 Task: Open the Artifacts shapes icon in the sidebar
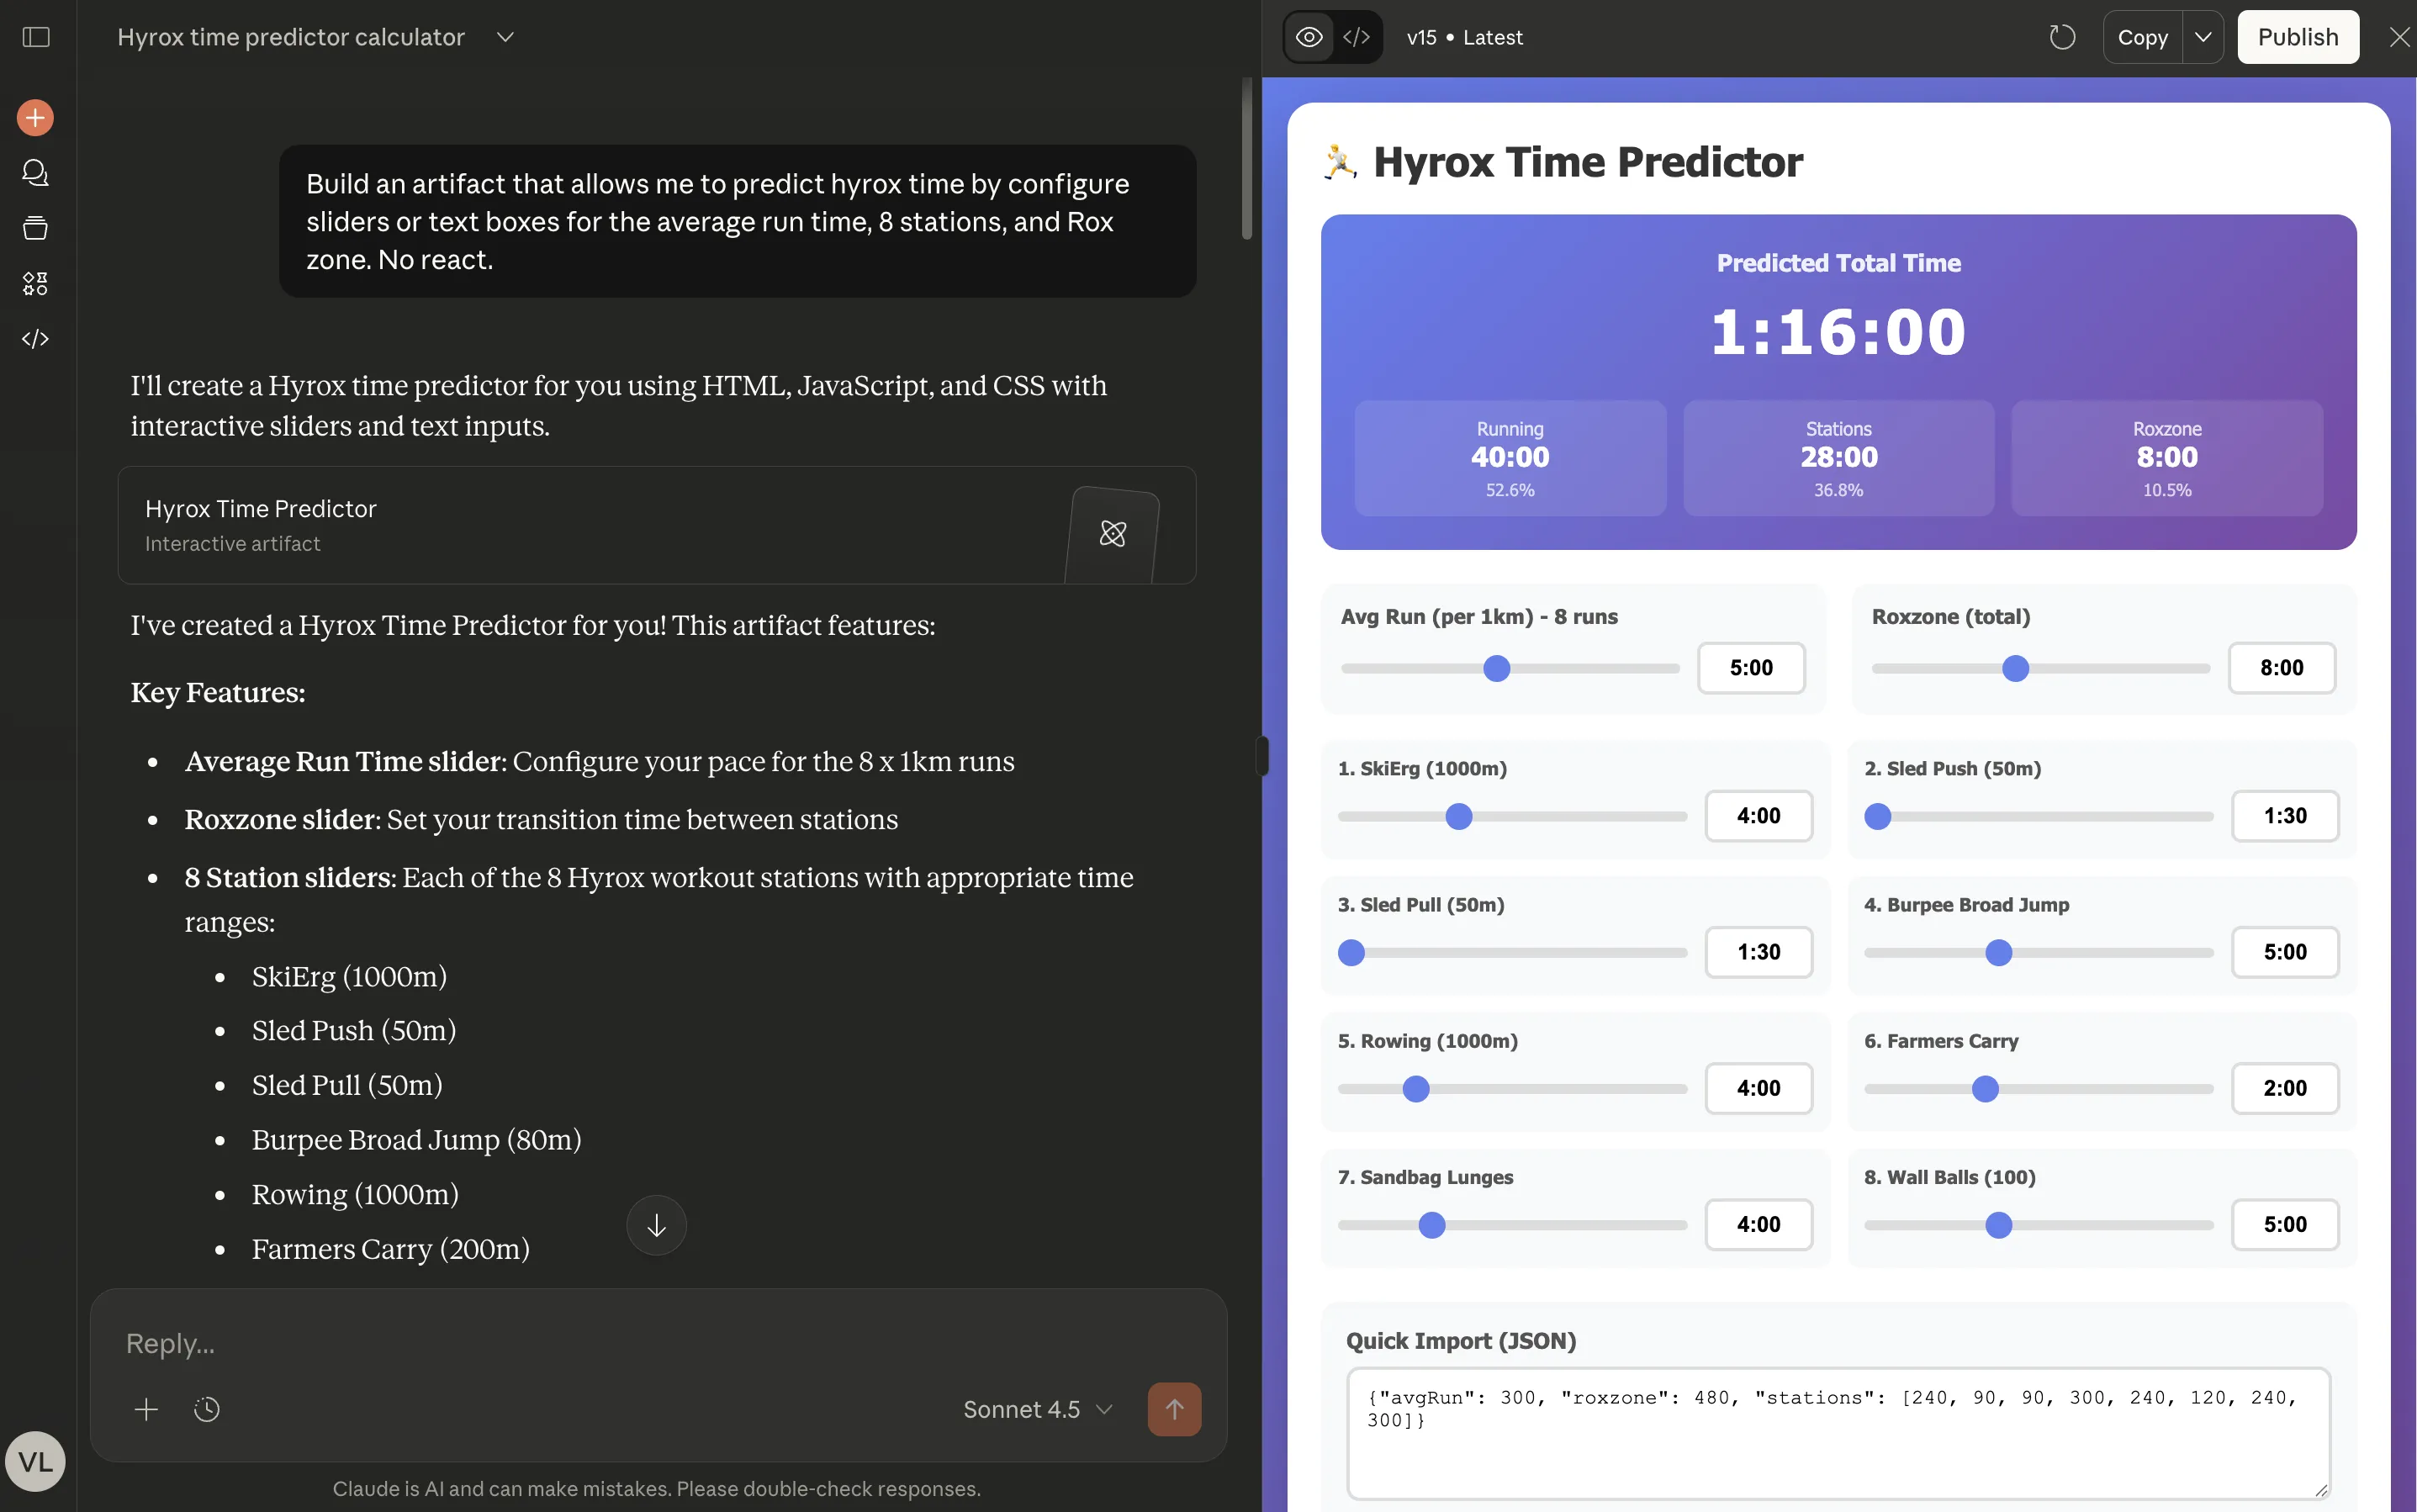coord(35,283)
